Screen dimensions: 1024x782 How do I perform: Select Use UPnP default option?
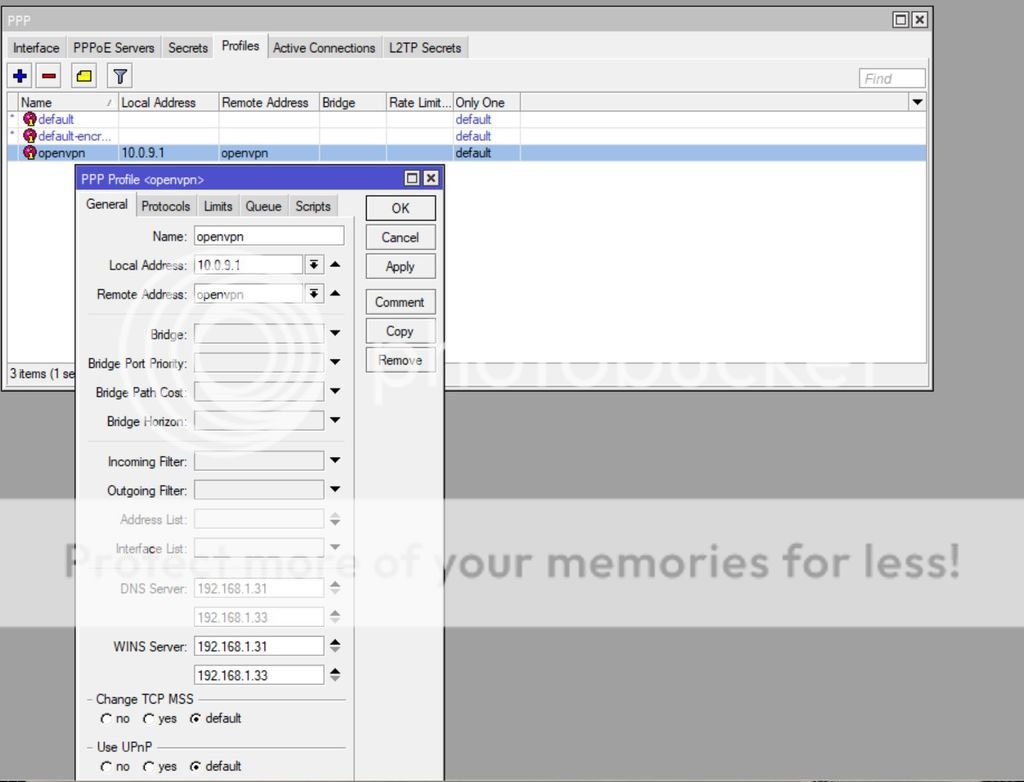point(195,766)
